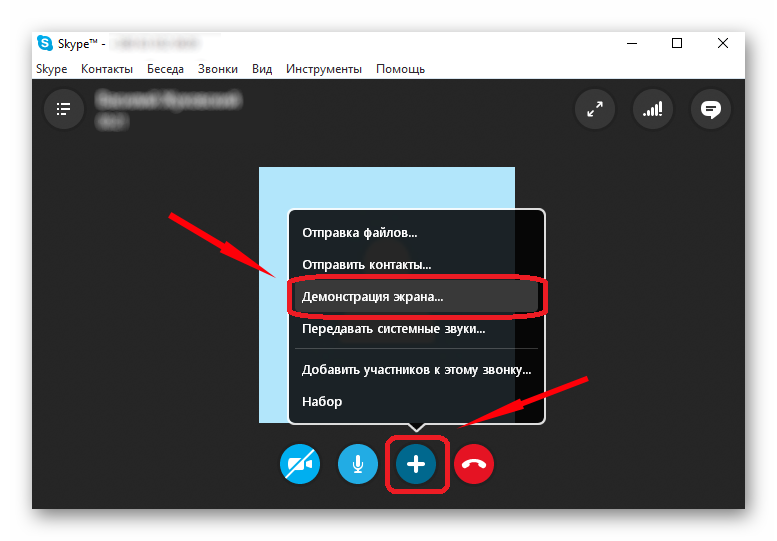777x541 pixels.
Task: Open the contacts list panel icon
Action: click(x=63, y=109)
